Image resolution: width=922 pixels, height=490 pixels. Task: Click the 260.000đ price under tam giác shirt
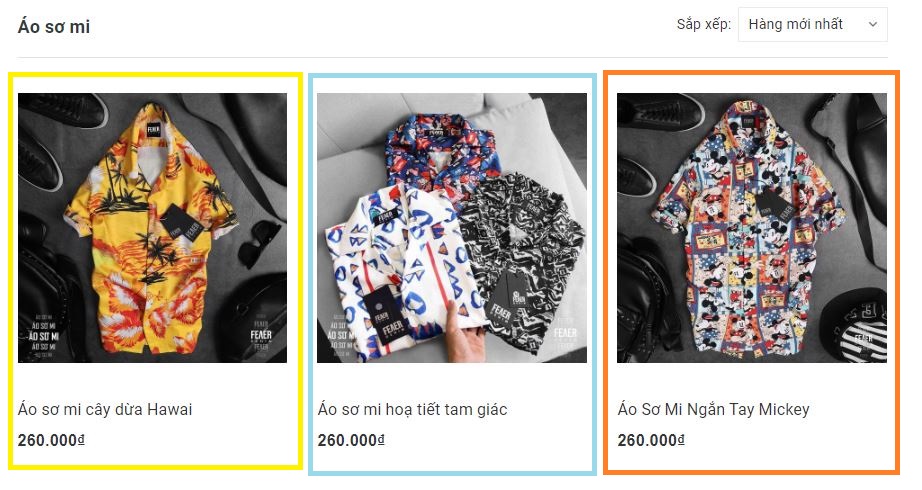click(x=351, y=440)
